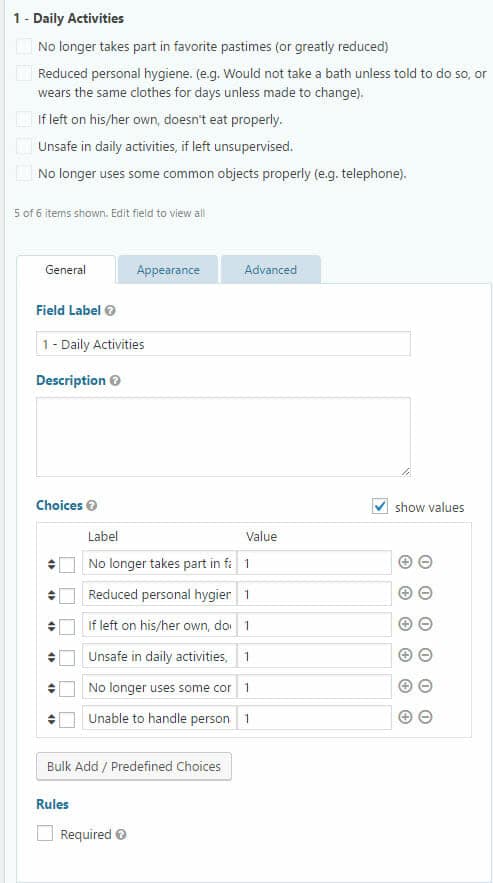Switch to the Appearance tab
This screenshot has width=493, height=883.
[168, 270]
